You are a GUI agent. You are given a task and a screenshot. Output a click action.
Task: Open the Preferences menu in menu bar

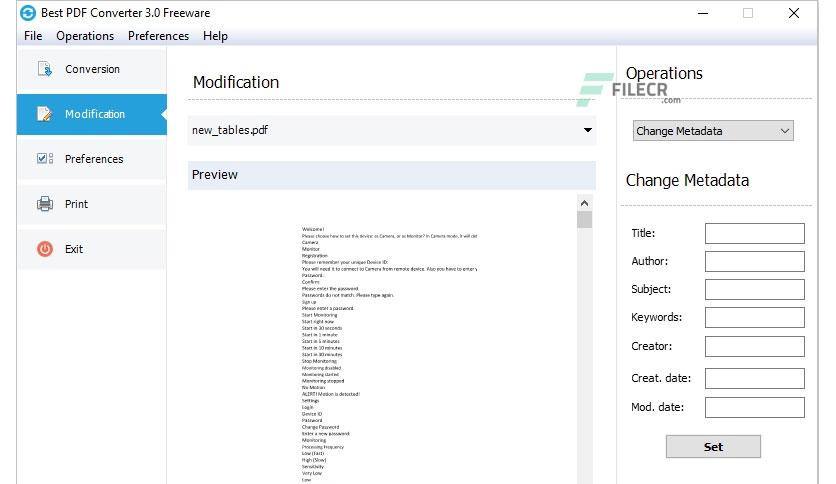158,36
